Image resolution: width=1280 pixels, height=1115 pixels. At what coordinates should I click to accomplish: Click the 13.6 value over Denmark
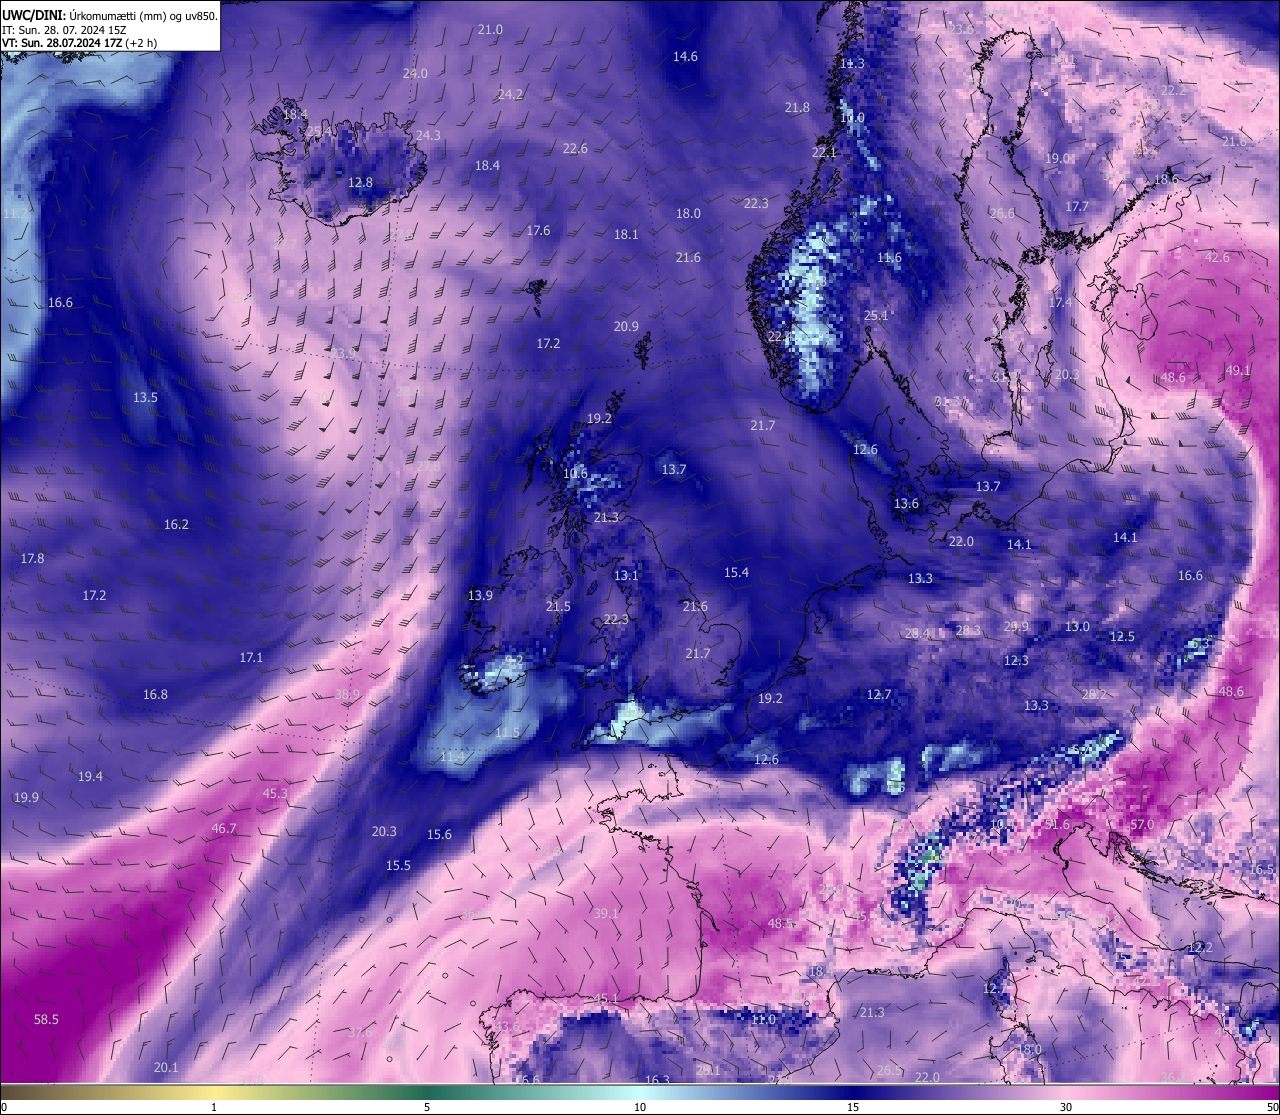(x=906, y=503)
